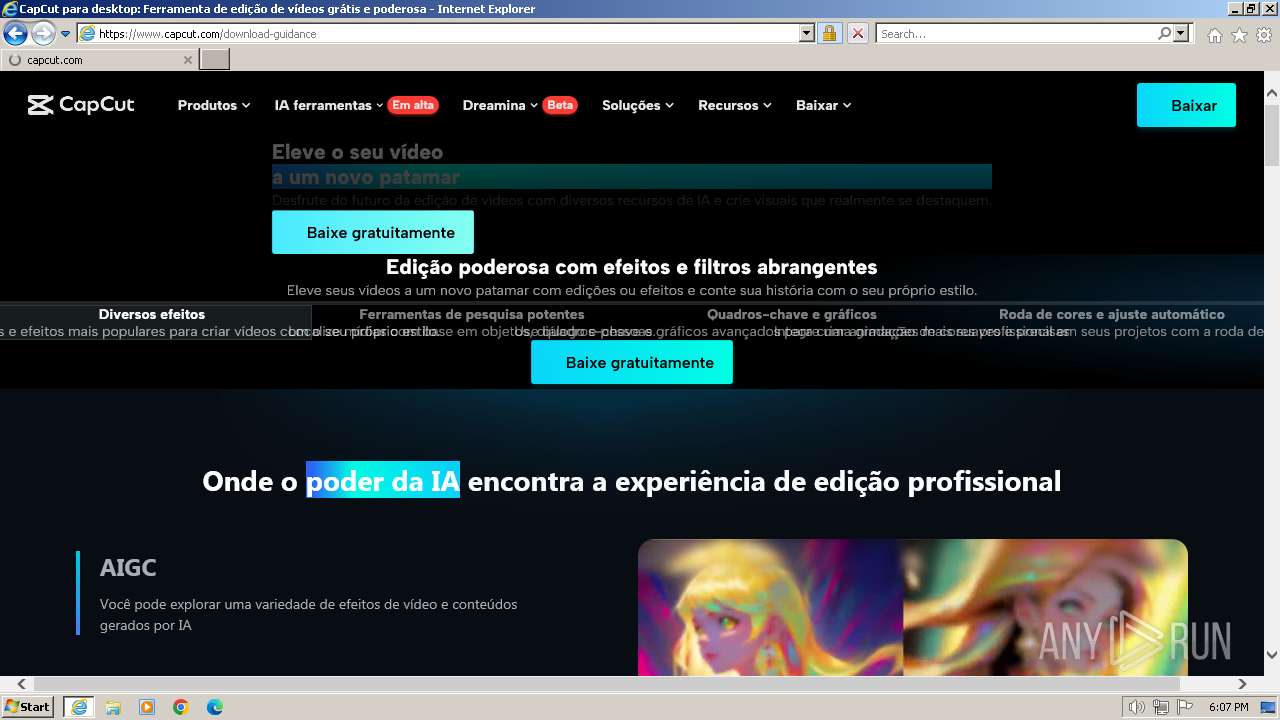The image size is (1280, 720).
Task: Click the network tray icon
Action: (1161, 707)
